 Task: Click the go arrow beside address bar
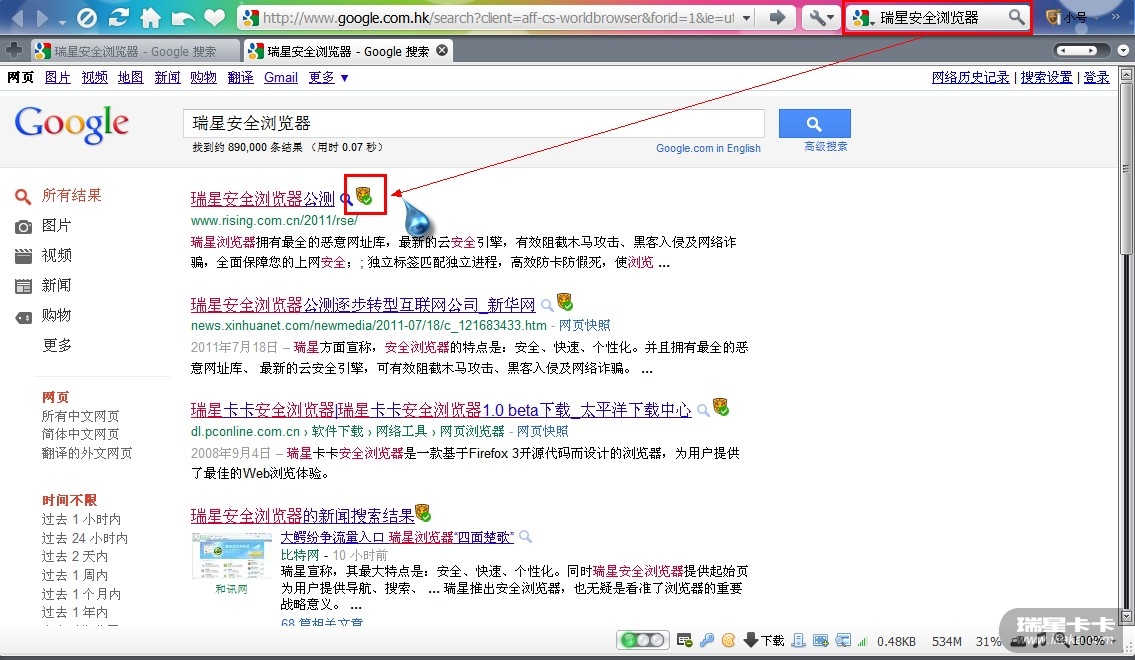[x=777, y=17]
